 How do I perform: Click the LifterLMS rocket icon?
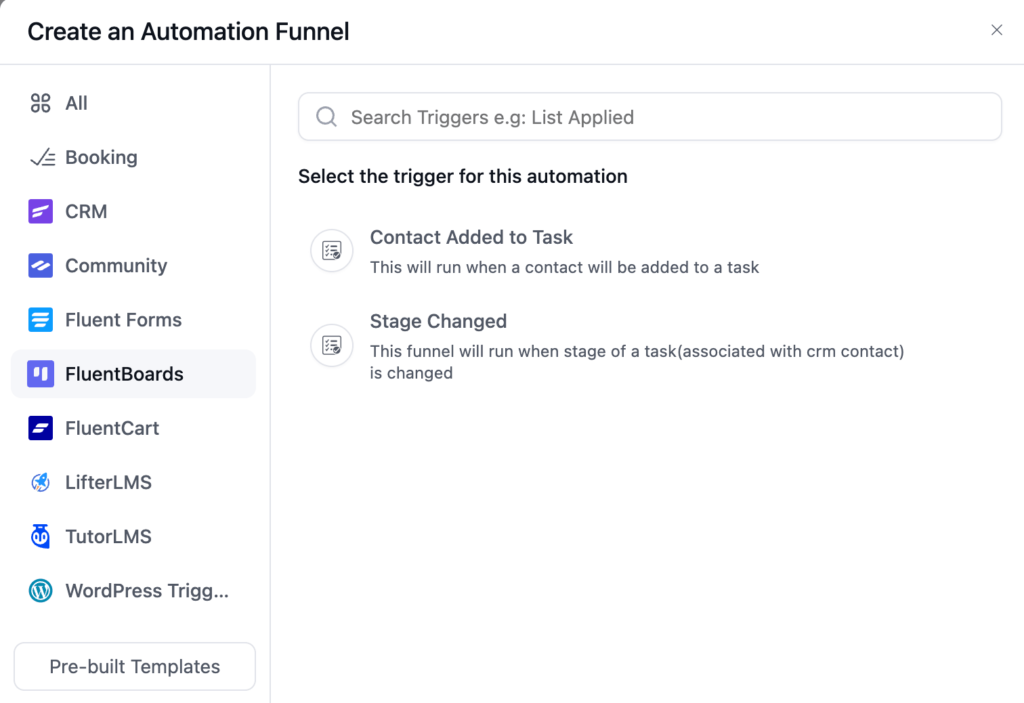[x=40, y=483]
